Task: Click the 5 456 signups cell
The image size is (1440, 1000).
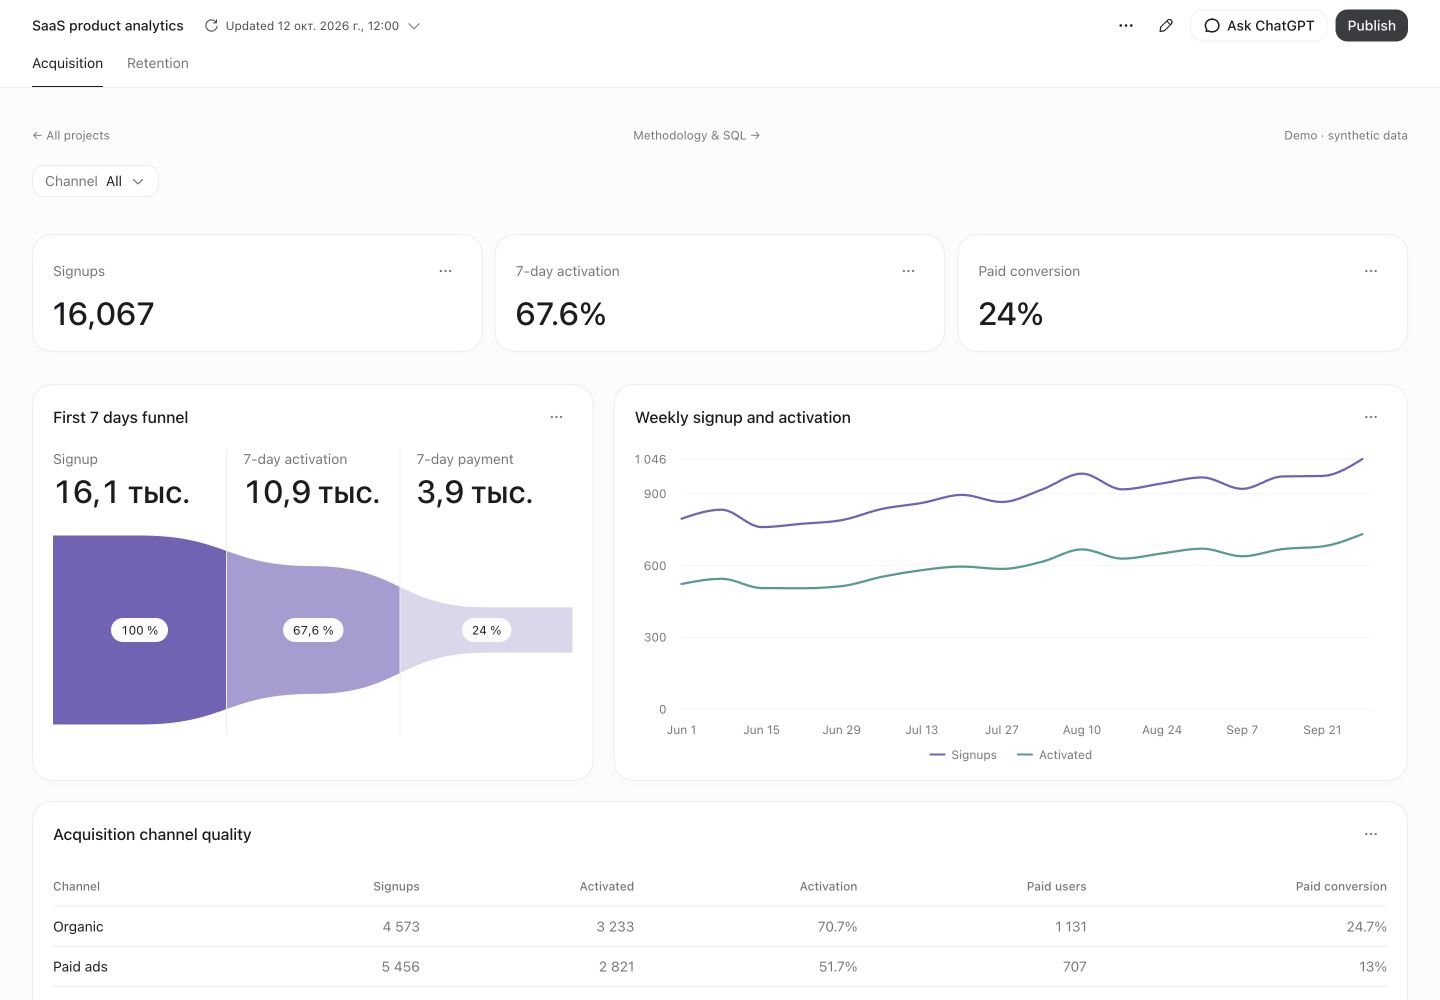Action: [401, 967]
